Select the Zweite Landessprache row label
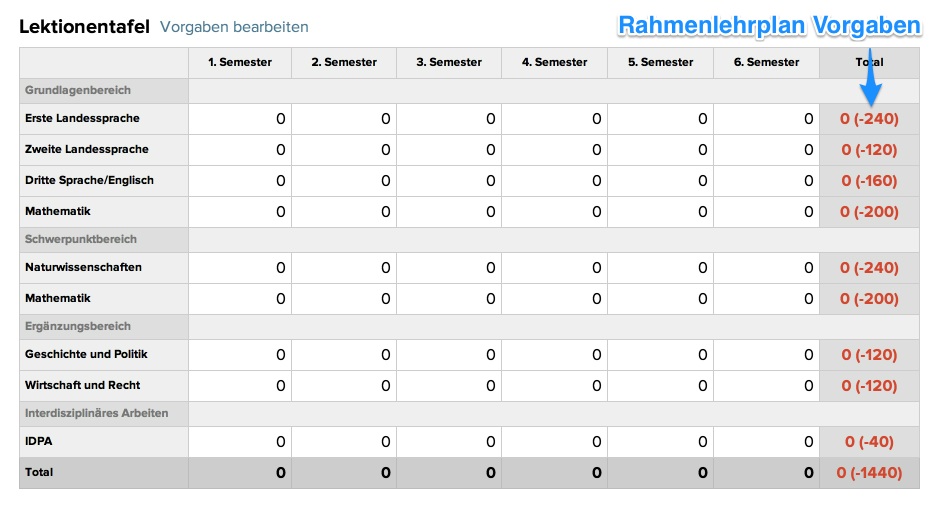 click(87, 149)
